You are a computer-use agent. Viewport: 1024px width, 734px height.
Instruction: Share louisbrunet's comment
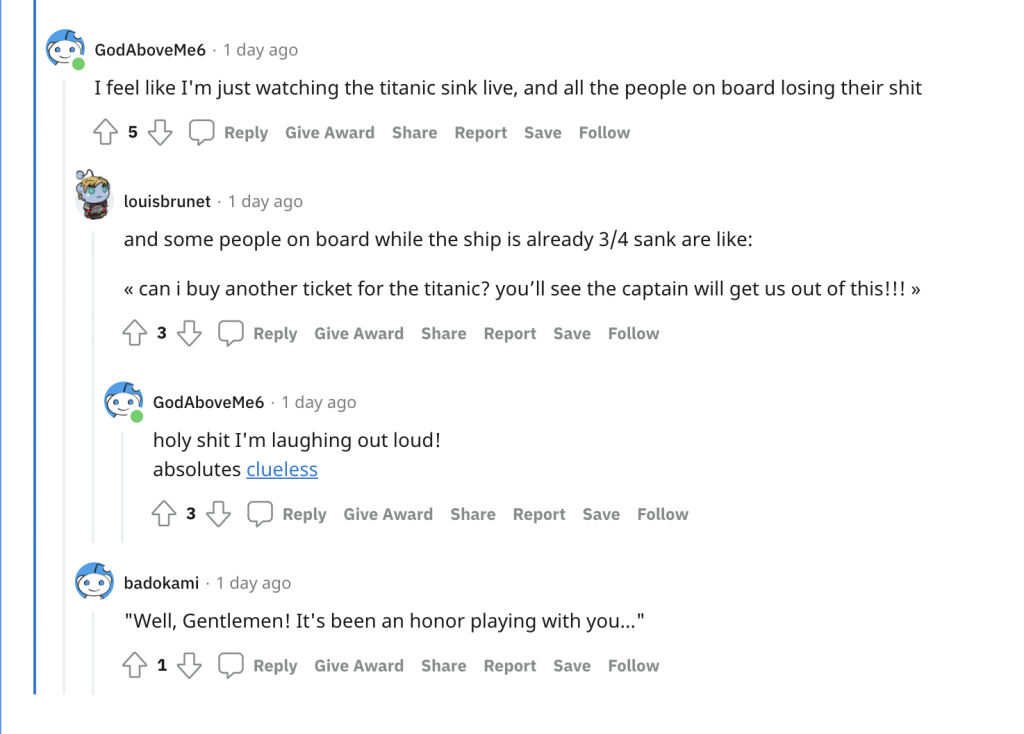(x=443, y=334)
